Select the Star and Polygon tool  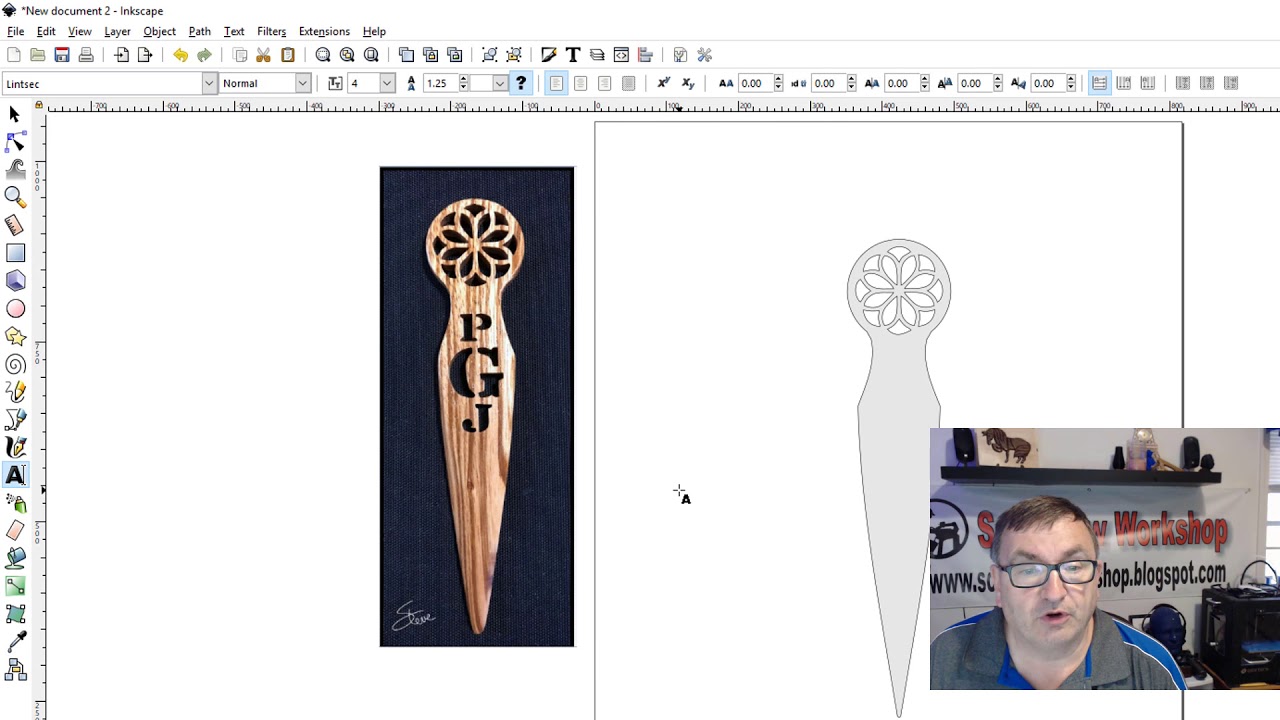tap(15, 337)
